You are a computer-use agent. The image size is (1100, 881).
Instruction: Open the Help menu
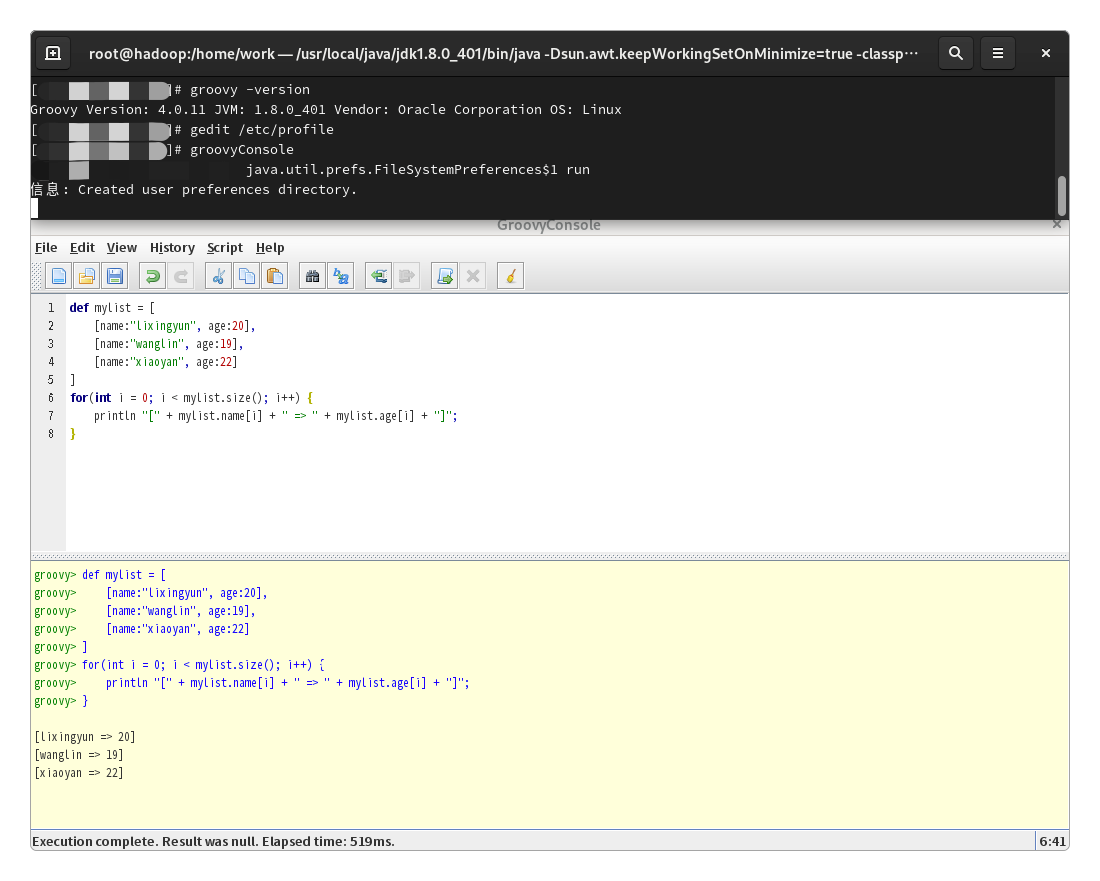coord(270,248)
